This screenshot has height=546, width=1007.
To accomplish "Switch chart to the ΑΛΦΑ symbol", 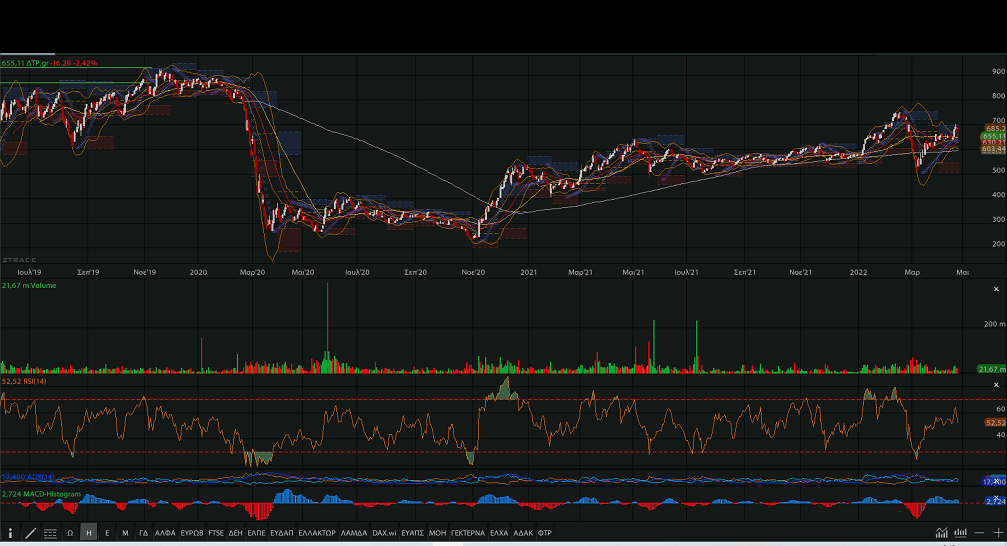I will point(165,533).
